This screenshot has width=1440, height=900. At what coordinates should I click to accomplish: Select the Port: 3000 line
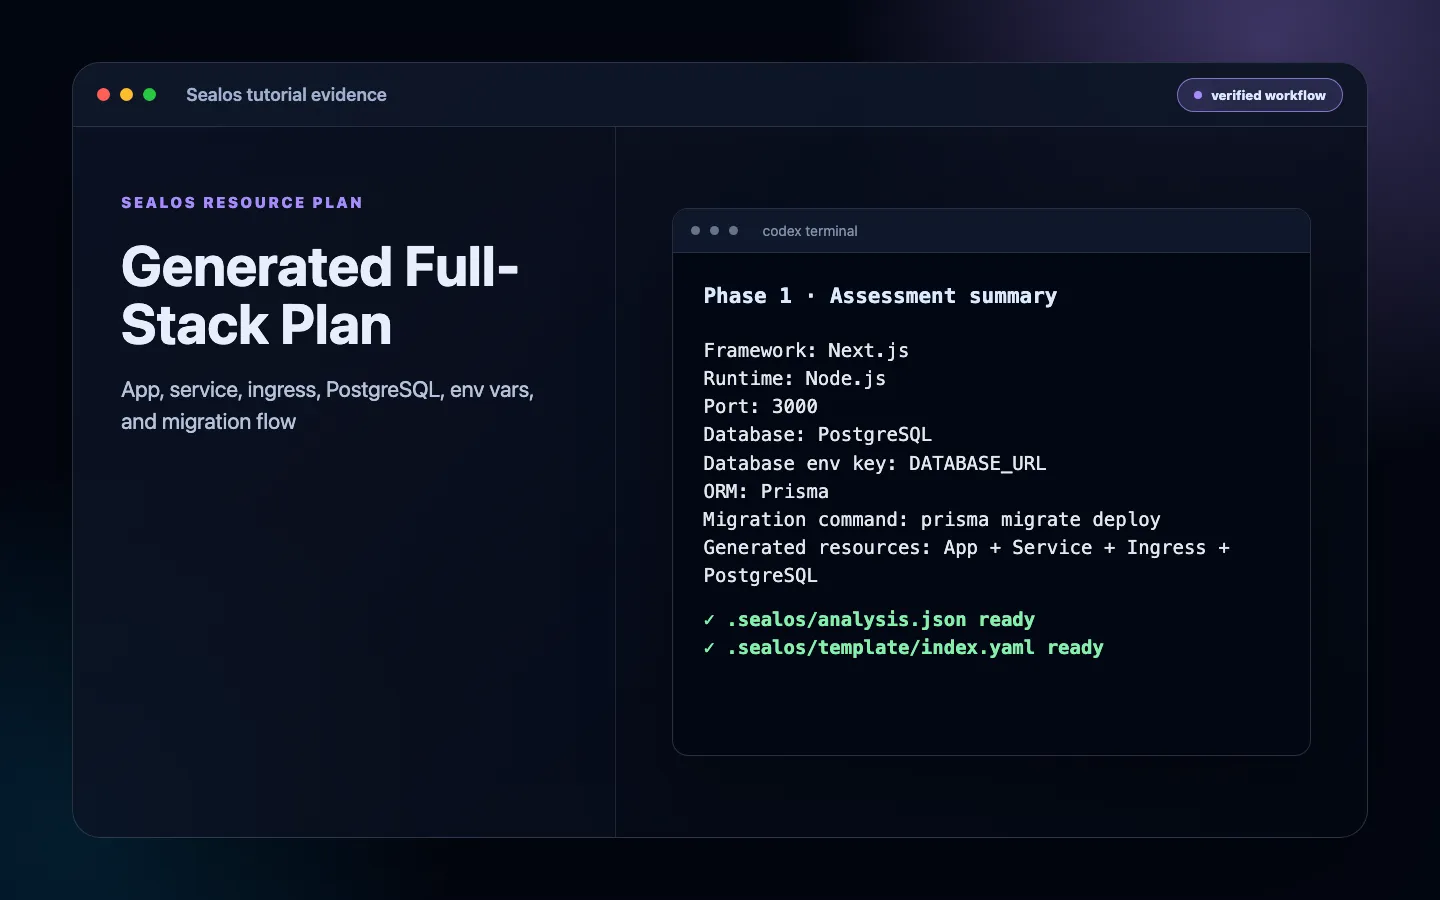[x=760, y=406]
